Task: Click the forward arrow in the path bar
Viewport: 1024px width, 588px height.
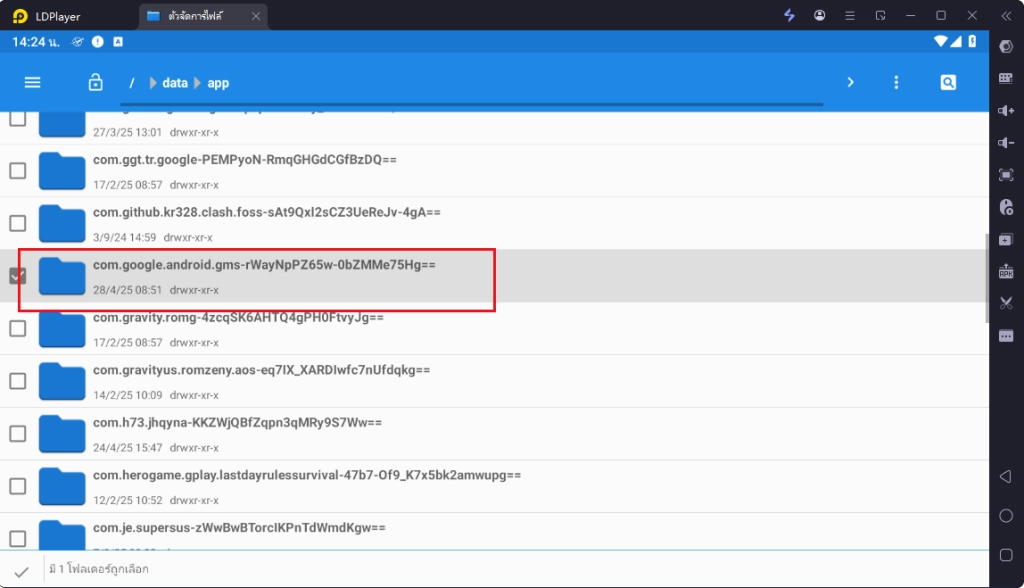Action: 850,82
